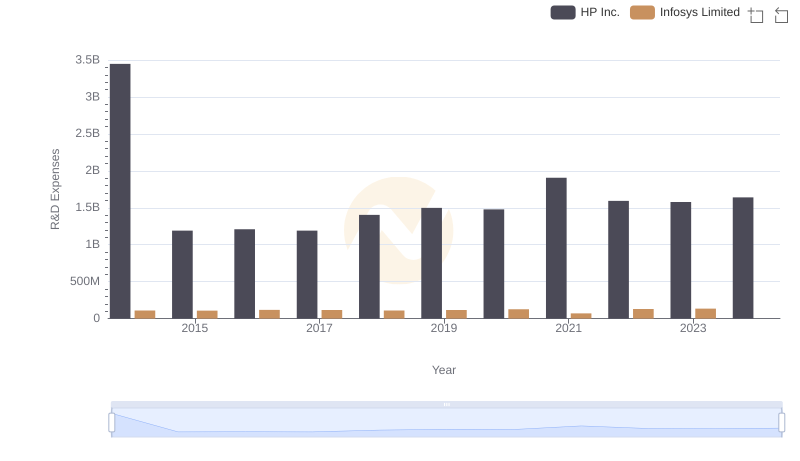Click the HP Inc. bar for 2017
This screenshot has width=800, height=461.
tap(307, 274)
